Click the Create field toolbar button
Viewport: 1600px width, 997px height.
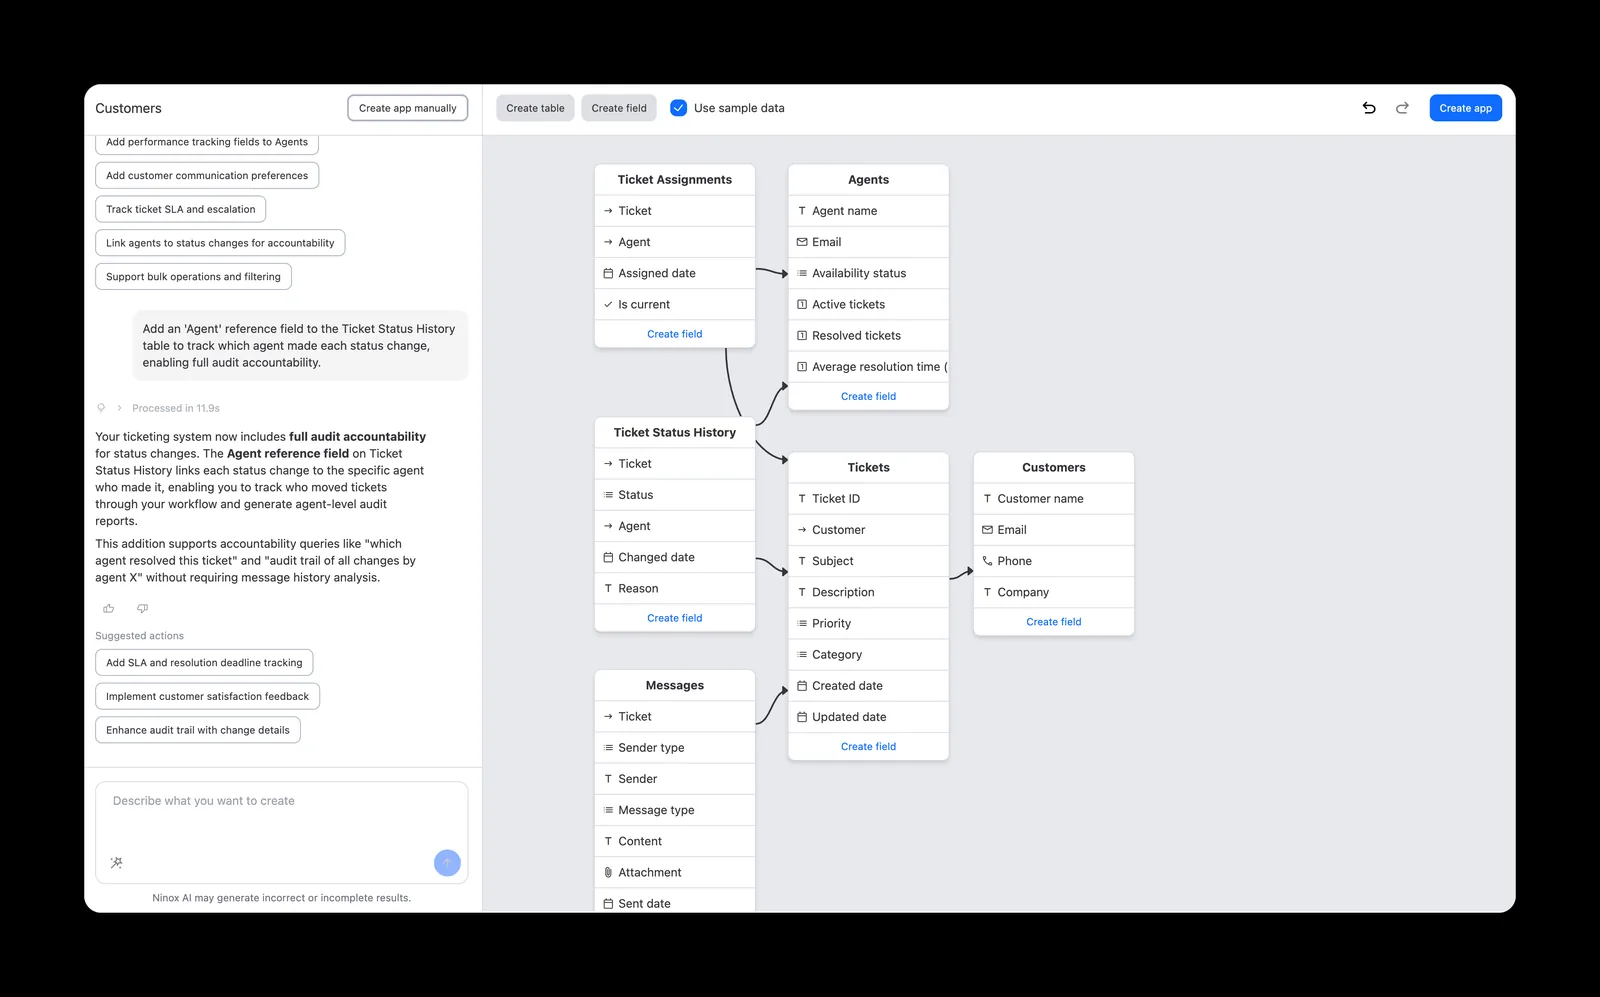tap(619, 108)
